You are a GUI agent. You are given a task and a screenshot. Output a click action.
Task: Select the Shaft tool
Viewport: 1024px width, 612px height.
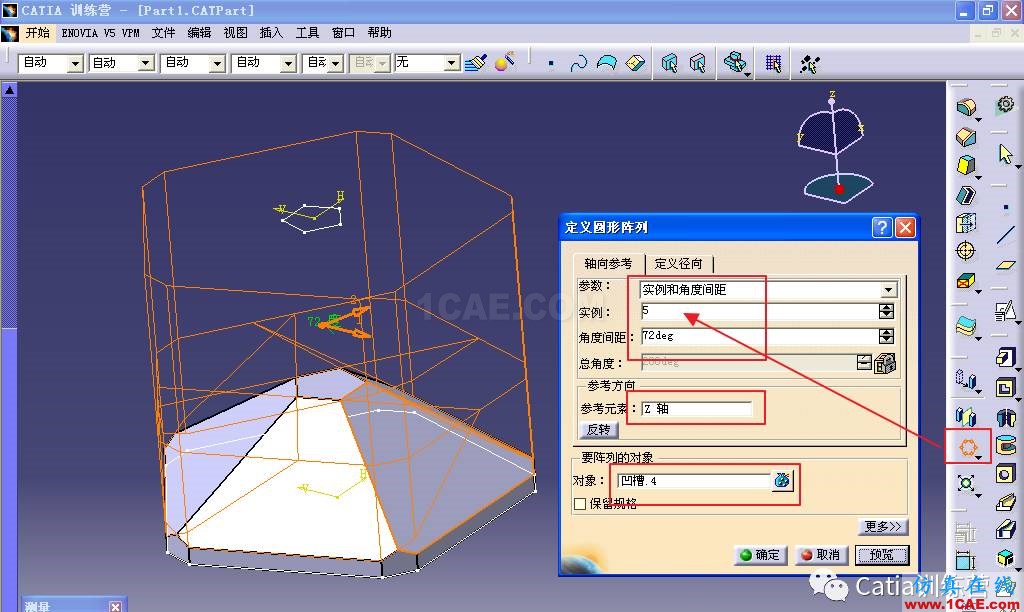(1006, 417)
